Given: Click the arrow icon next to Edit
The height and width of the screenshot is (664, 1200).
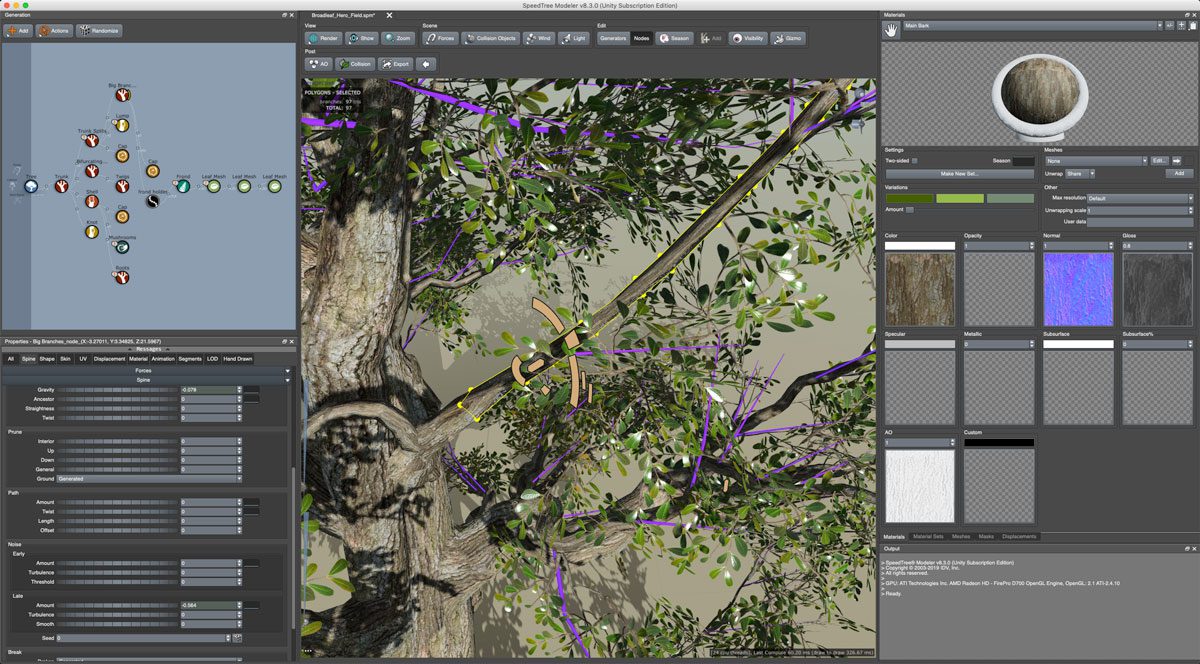Looking at the screenshot, I should [x=1177, y=160].
